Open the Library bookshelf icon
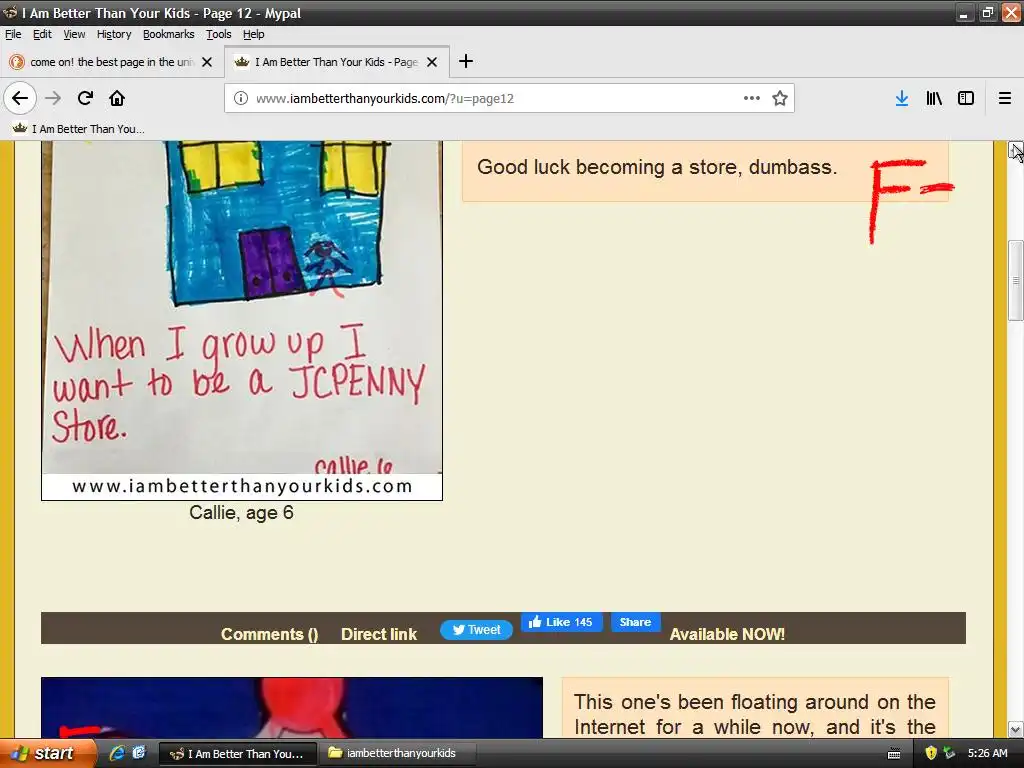1024x768 pixels. pyautogui.click(x=934, y=98)
